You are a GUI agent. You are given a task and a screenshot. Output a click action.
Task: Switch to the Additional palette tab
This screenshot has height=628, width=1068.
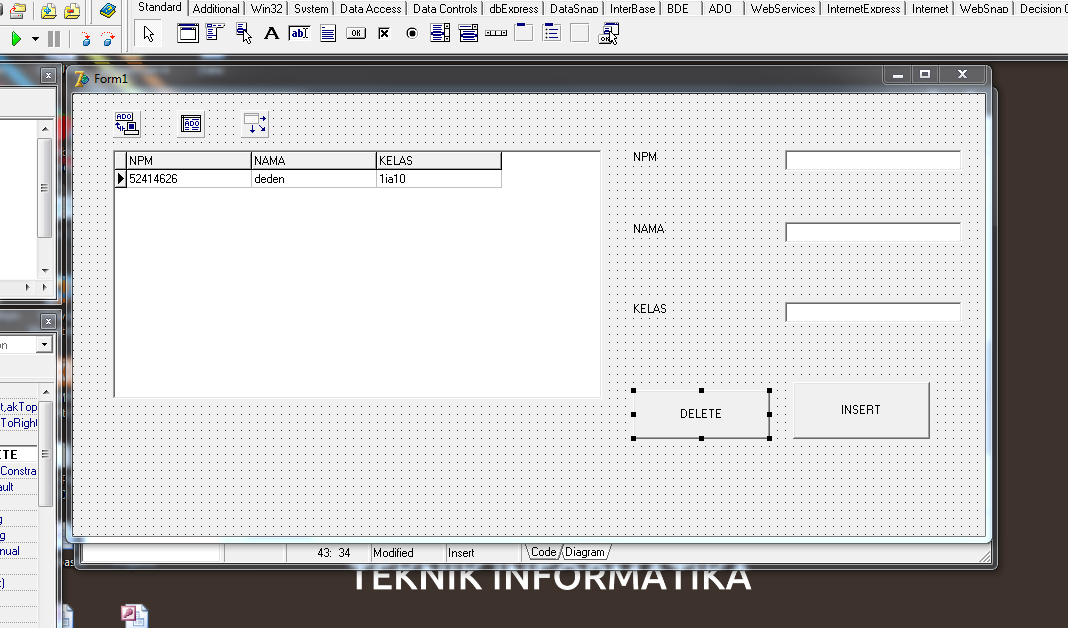coord(216,8)
